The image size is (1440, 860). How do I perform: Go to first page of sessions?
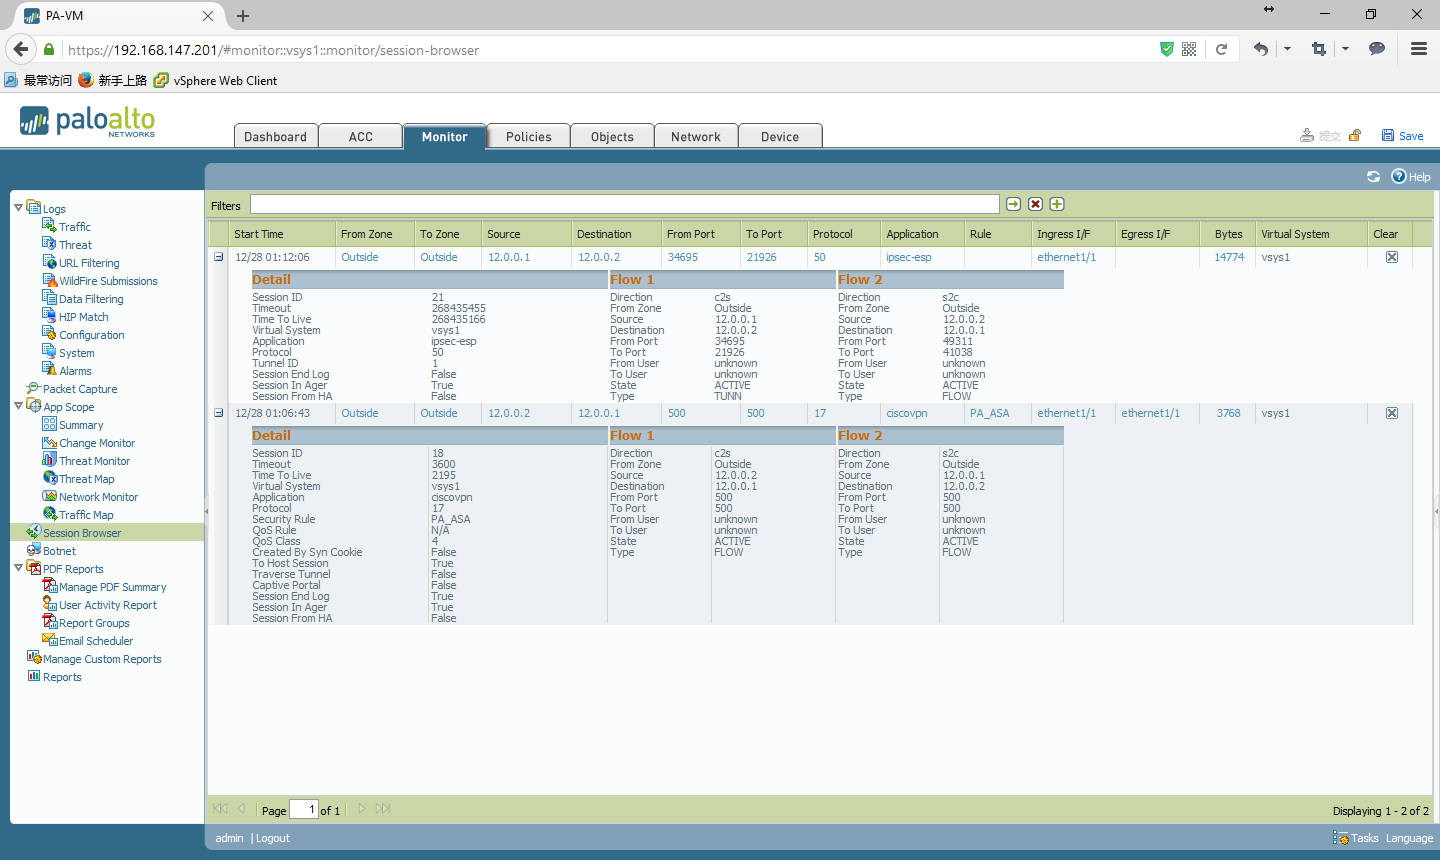coord(220,809)
